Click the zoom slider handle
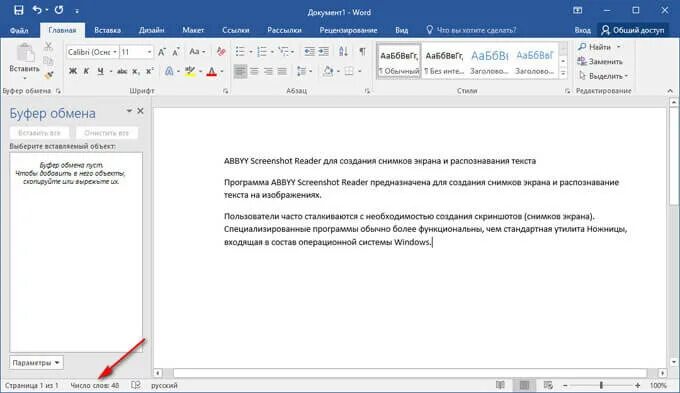Image resolution: width=680 pixels, height=393 pixels. tap(601, 385)
